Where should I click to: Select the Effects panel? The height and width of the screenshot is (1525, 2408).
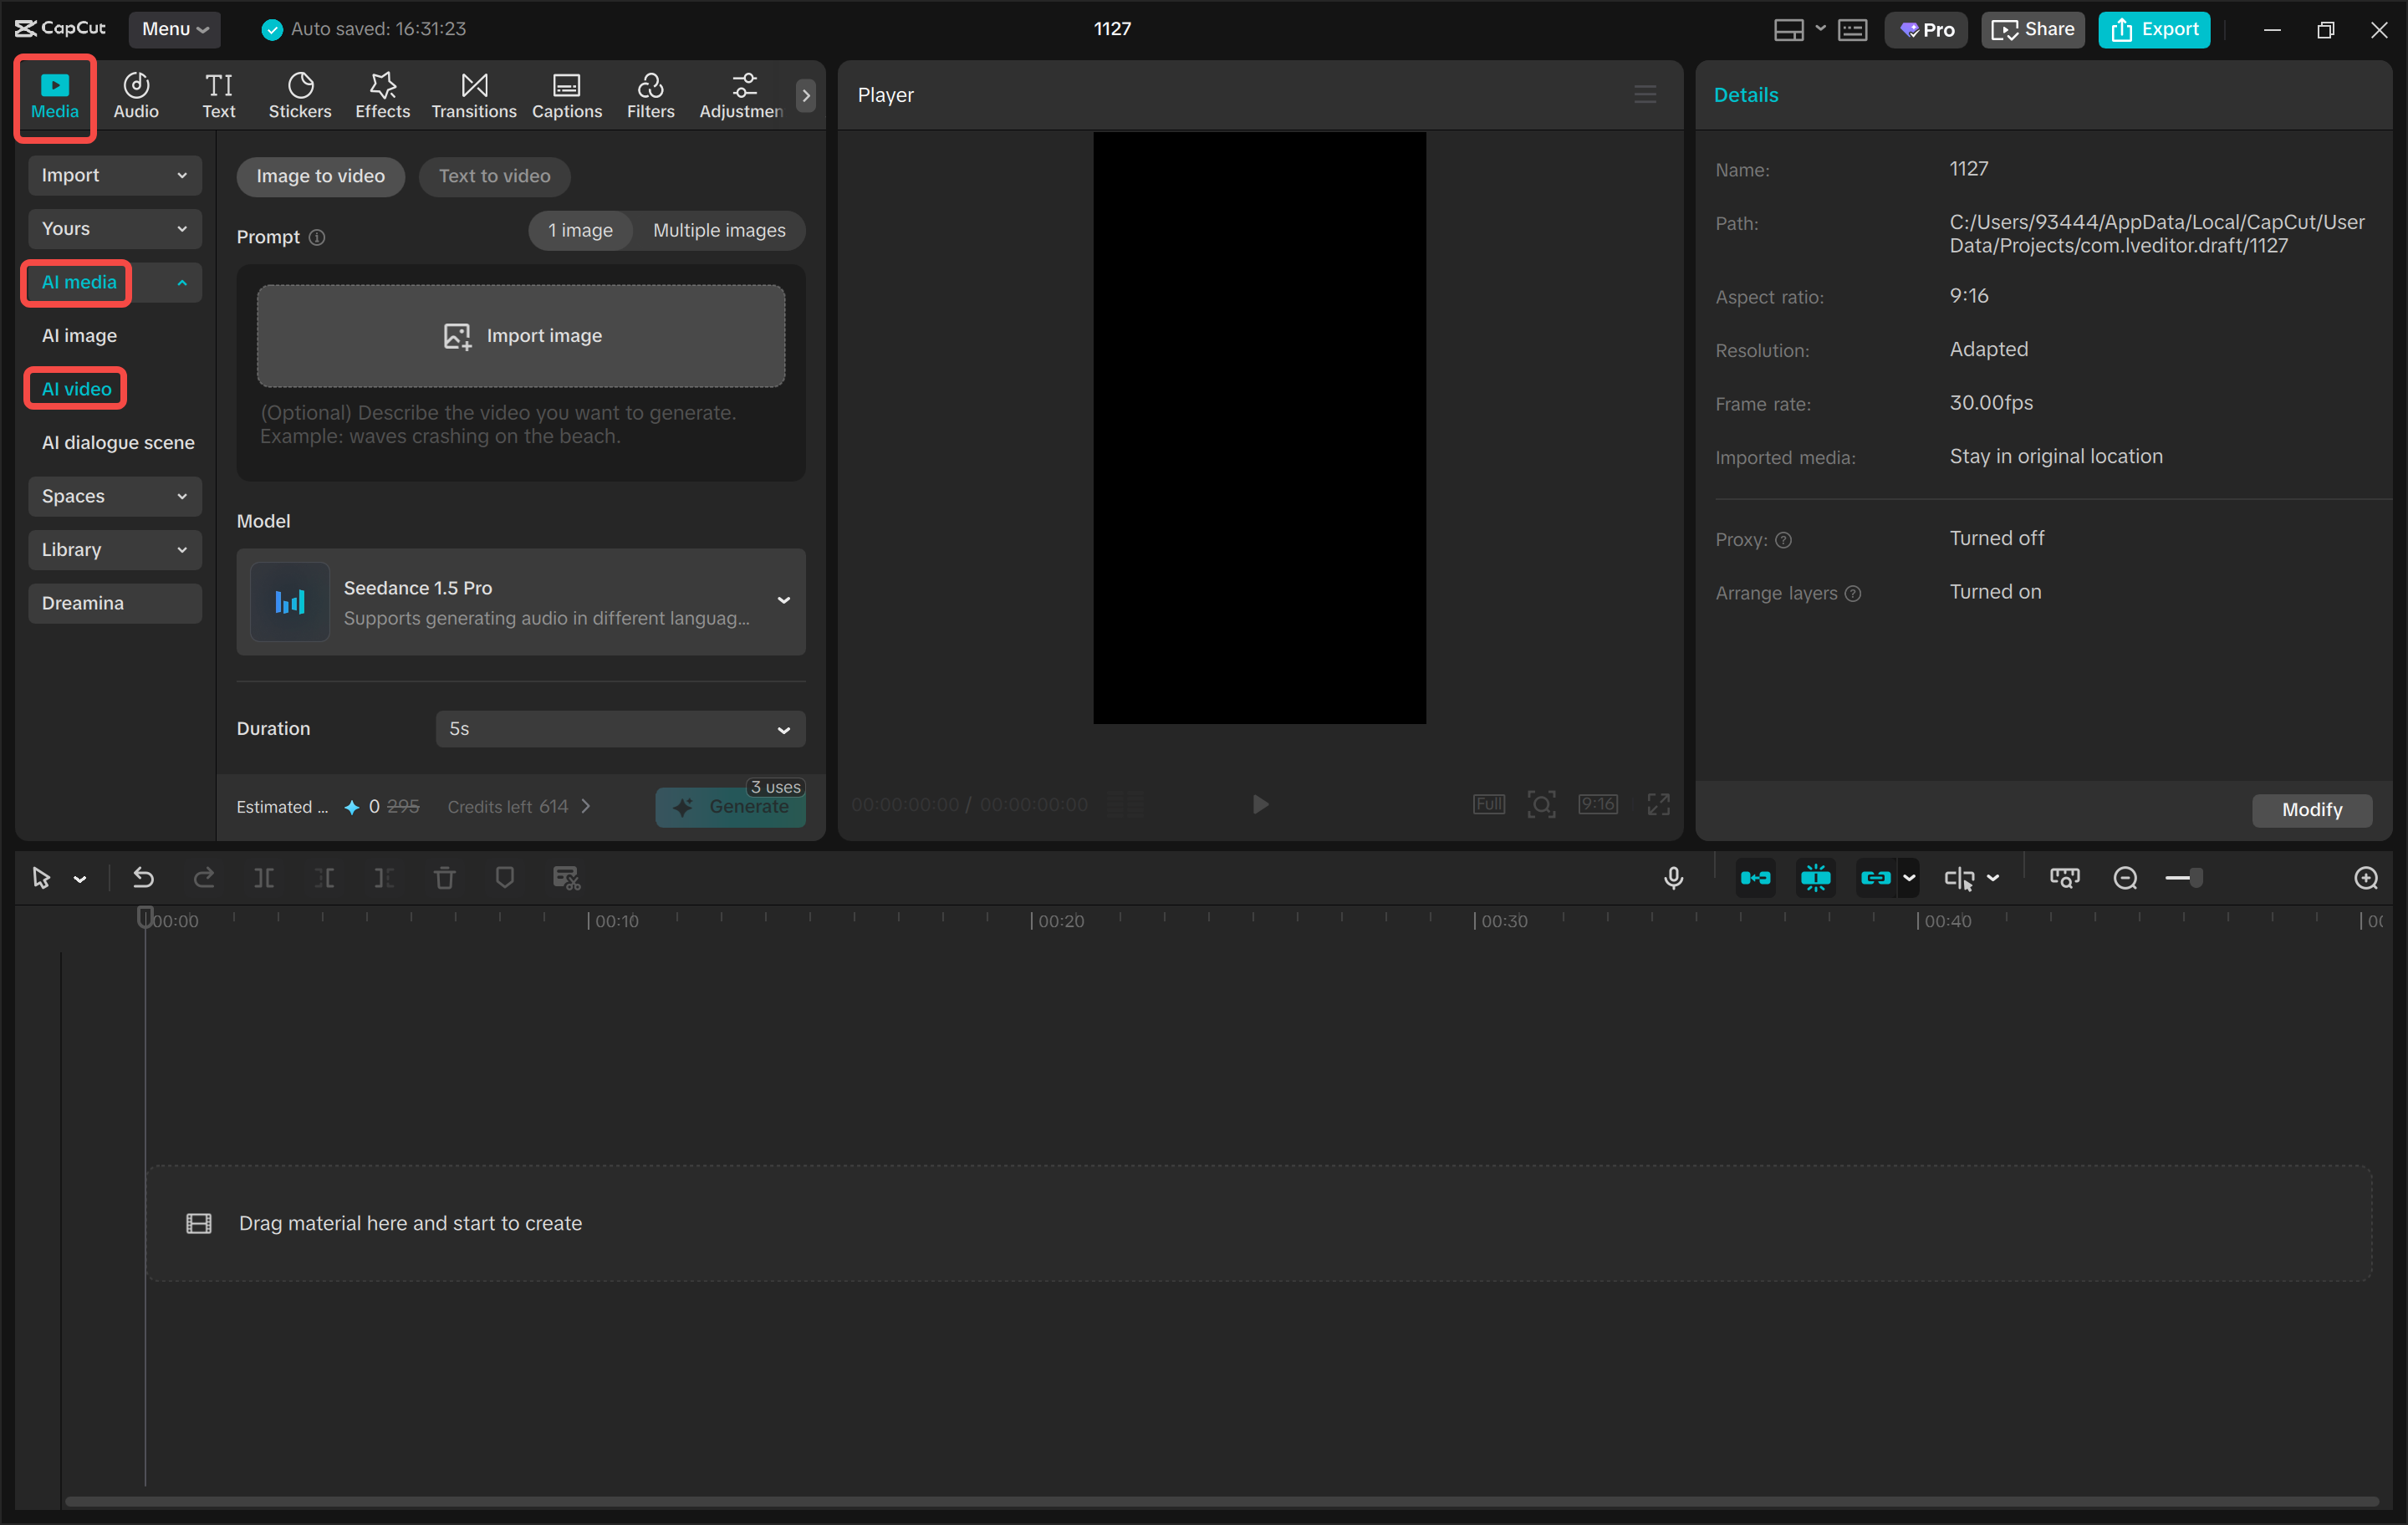pyautogui.click(x=381, y=95)
